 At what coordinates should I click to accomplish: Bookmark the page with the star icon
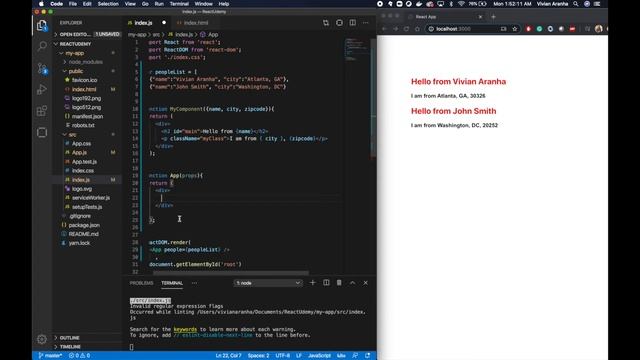point(515,29)
